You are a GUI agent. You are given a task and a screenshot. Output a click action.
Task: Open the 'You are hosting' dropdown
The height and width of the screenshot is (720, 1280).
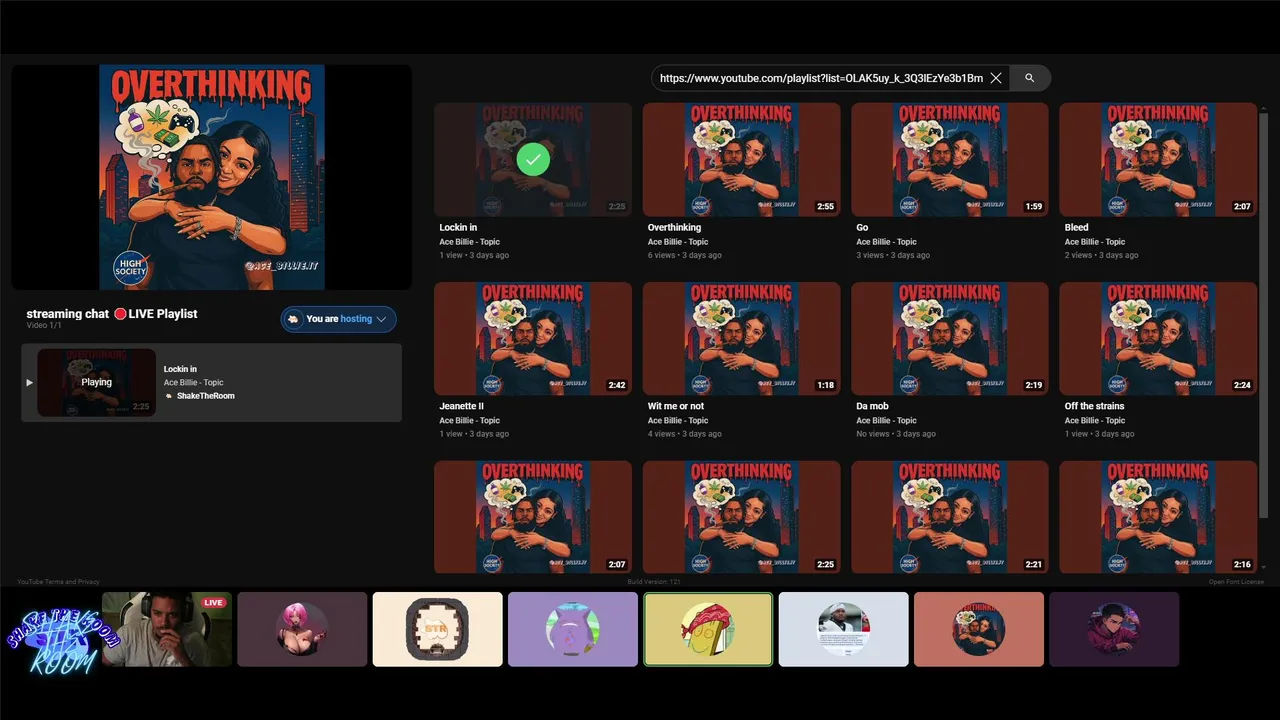(x=339, y=319)
